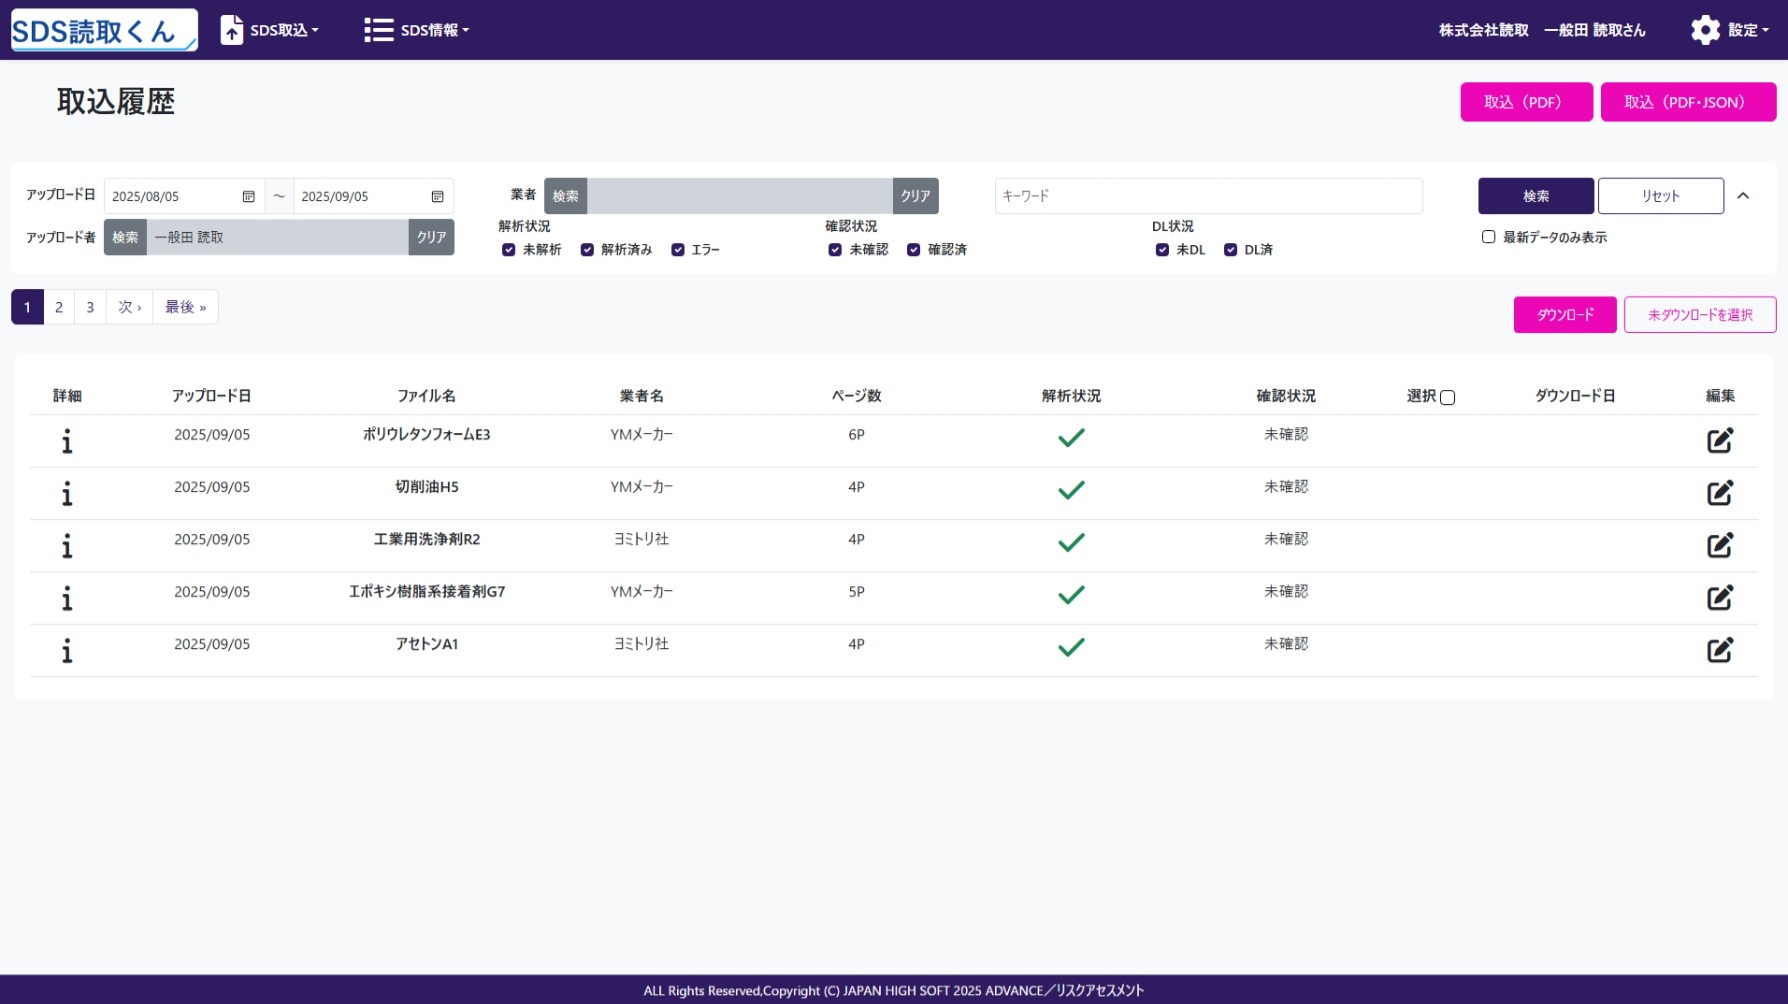Click the pink ダウンロード button
This screenshot has height=1004, width=1788.
1564,315
